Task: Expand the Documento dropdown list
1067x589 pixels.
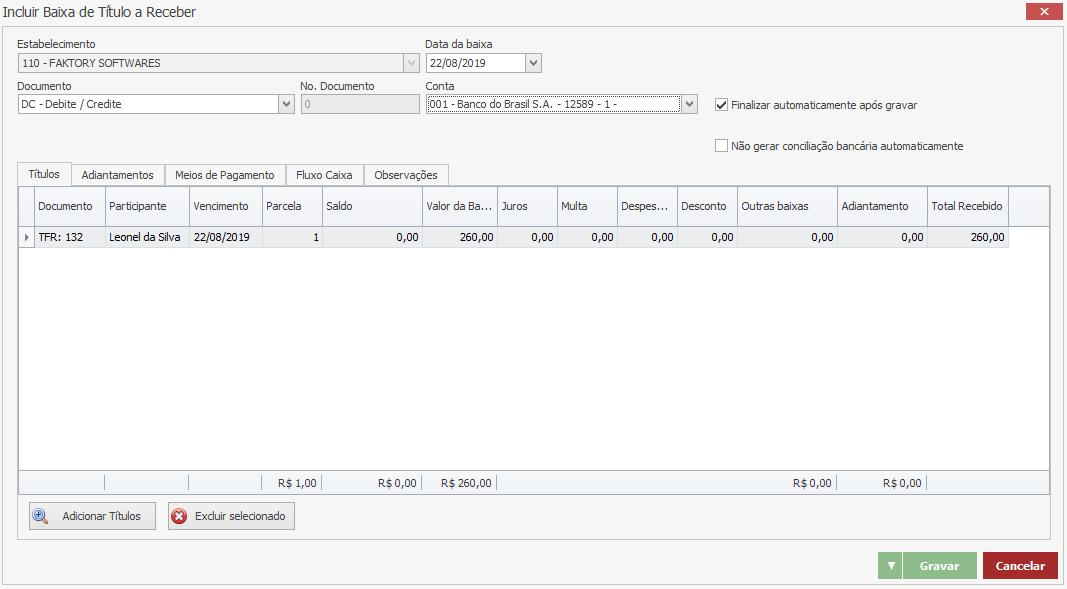Action: pyautogui.click(x=286, y=104)
